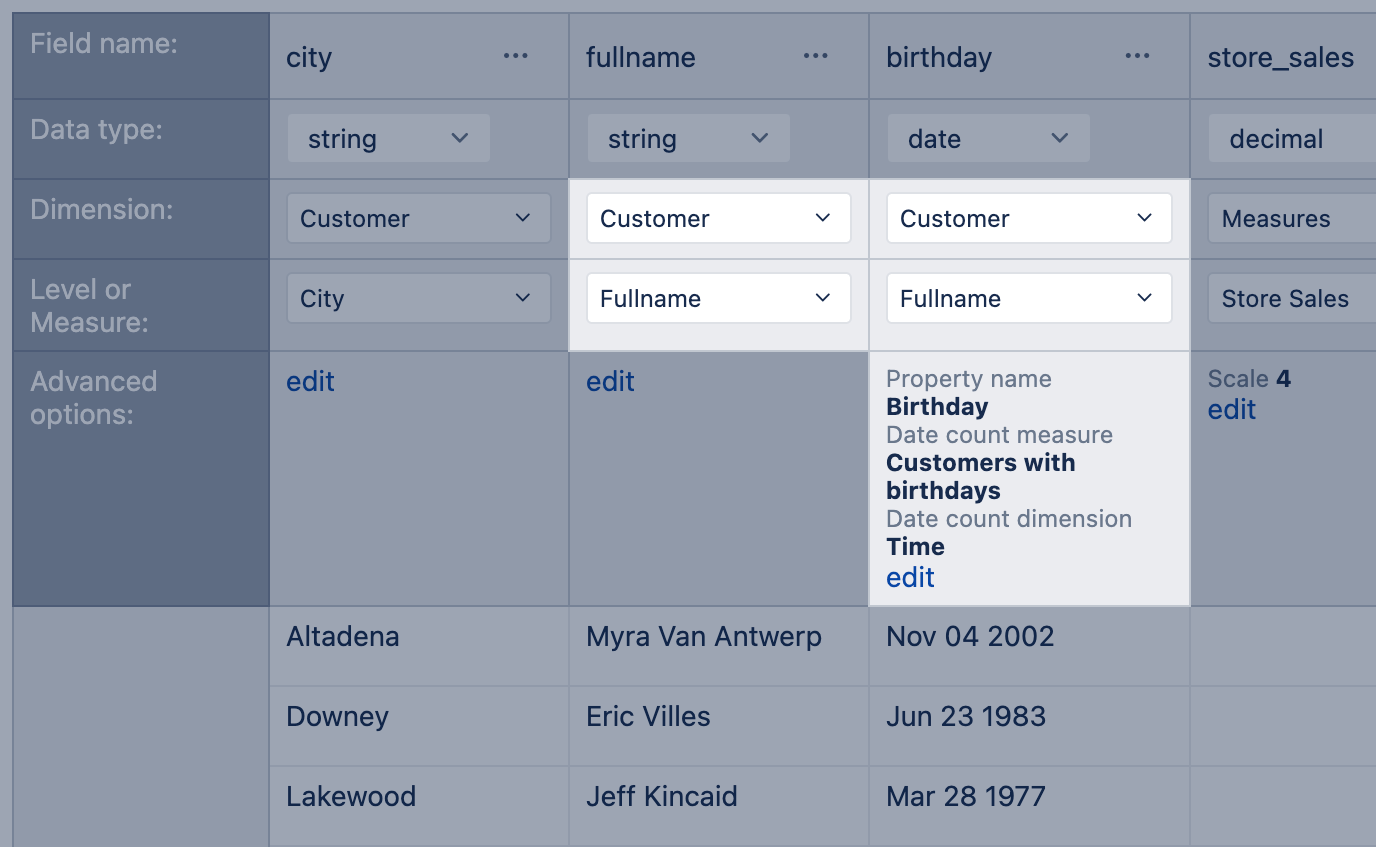1376x847 pixels.
Task: Open the birthday column options ellipsis
Action: tap(1137, 56)
